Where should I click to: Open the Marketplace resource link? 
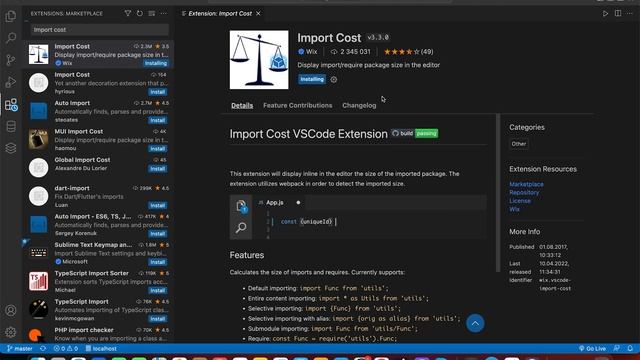tap(526, 184)
